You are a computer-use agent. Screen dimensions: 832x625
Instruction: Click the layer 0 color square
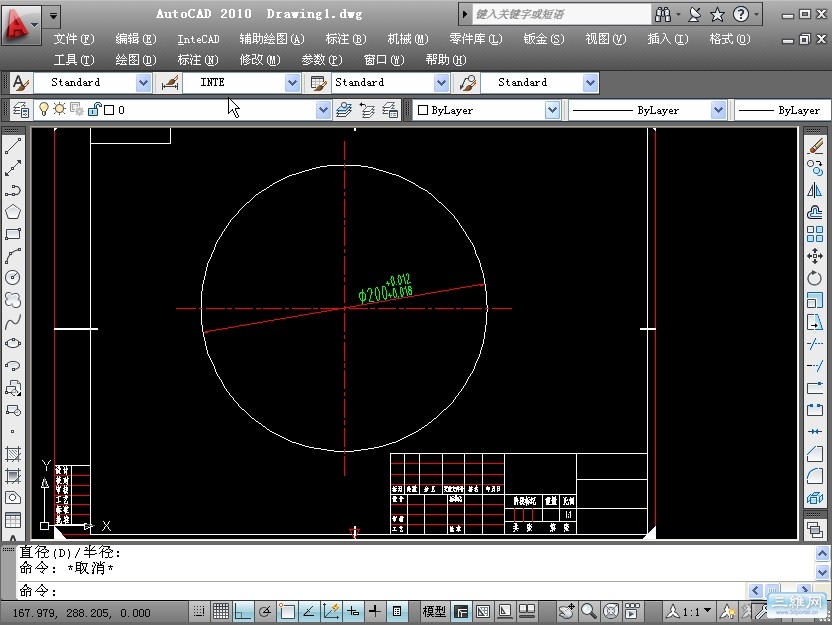click(109, 110)
